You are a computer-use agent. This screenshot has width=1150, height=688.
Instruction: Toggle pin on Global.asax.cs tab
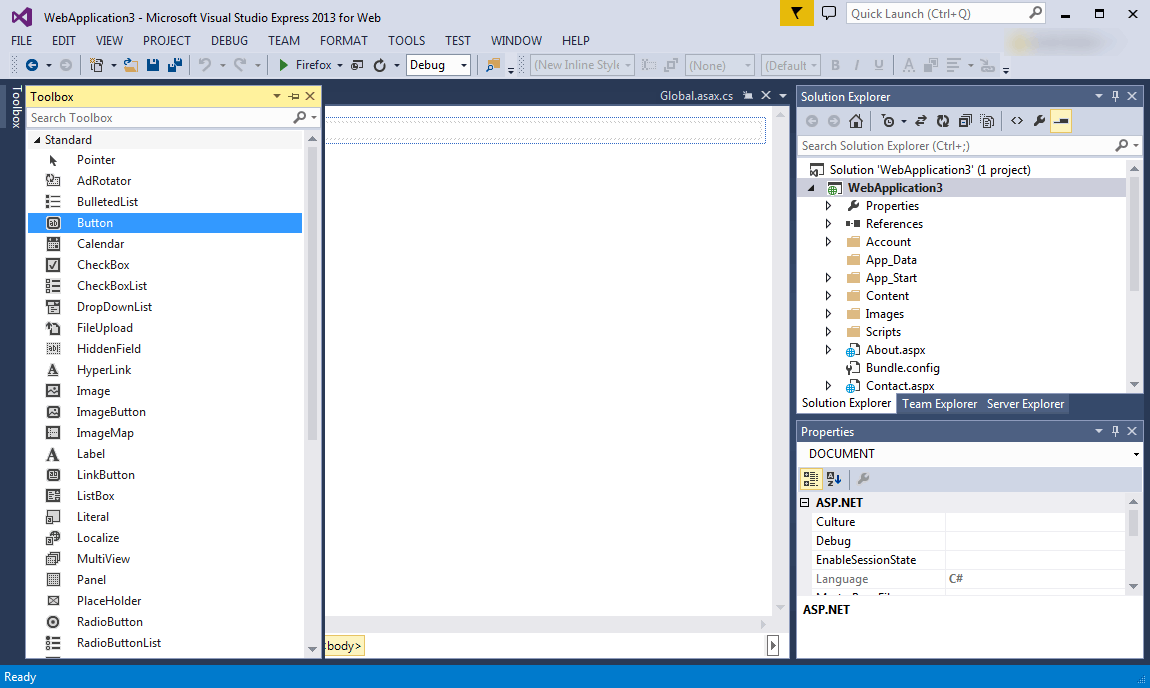click(x=748, y=95)
